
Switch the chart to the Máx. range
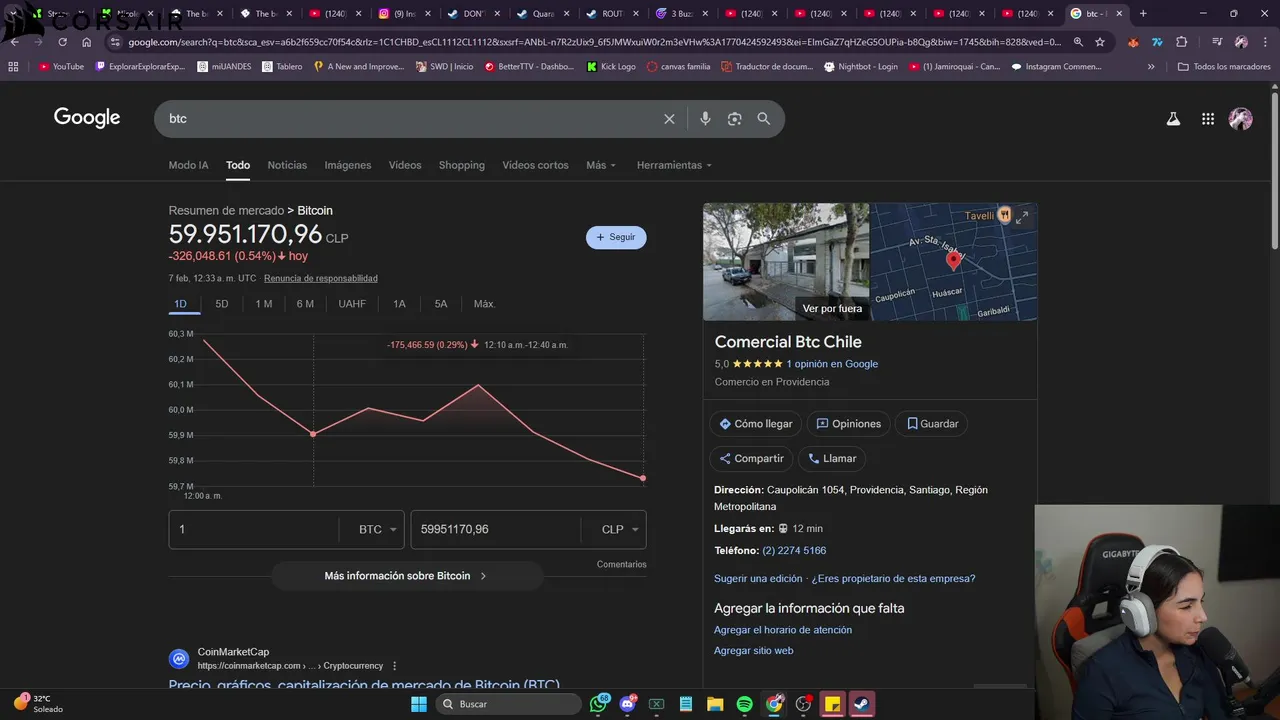pos(484,304)
